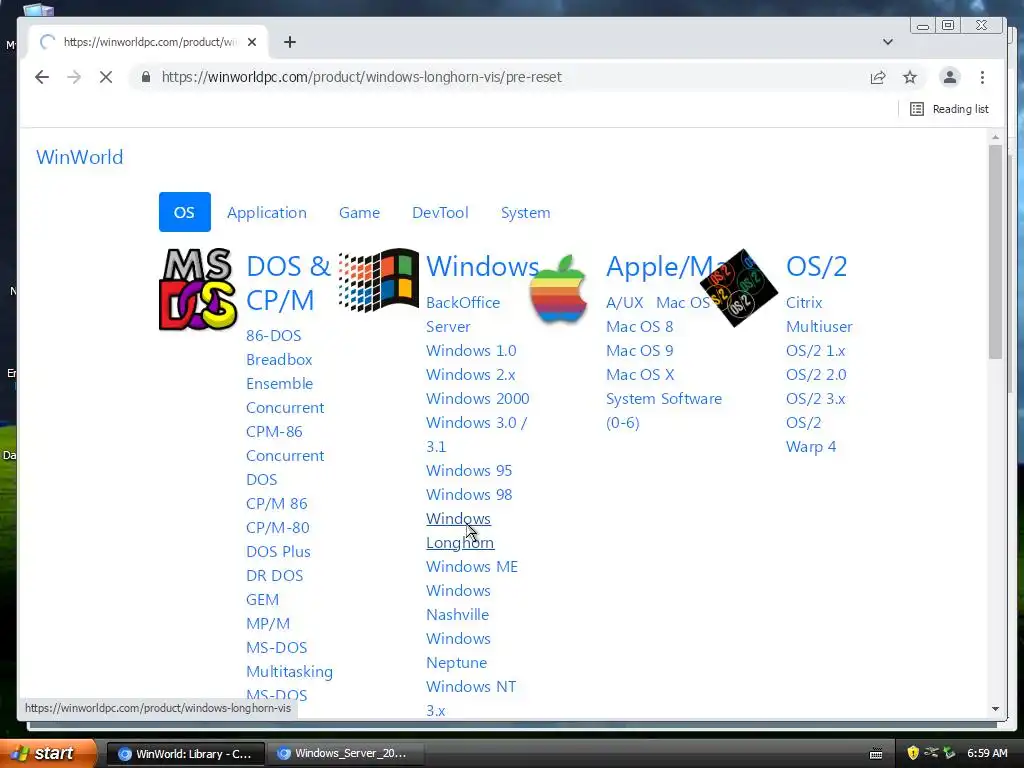This screenshot has height=768, width=1024.
Task: Open the Windows Neptune link
Action: [x=458, y=650]
